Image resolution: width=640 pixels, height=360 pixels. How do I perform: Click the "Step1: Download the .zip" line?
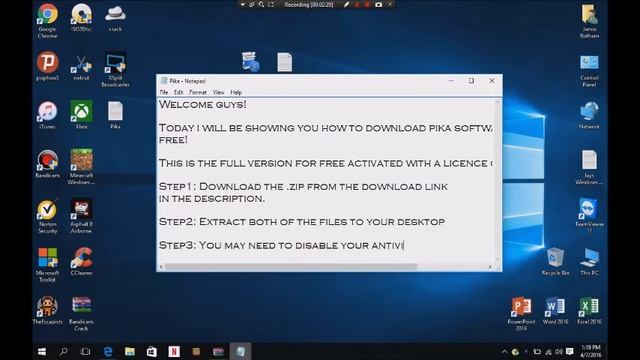(x=303, y=187)
